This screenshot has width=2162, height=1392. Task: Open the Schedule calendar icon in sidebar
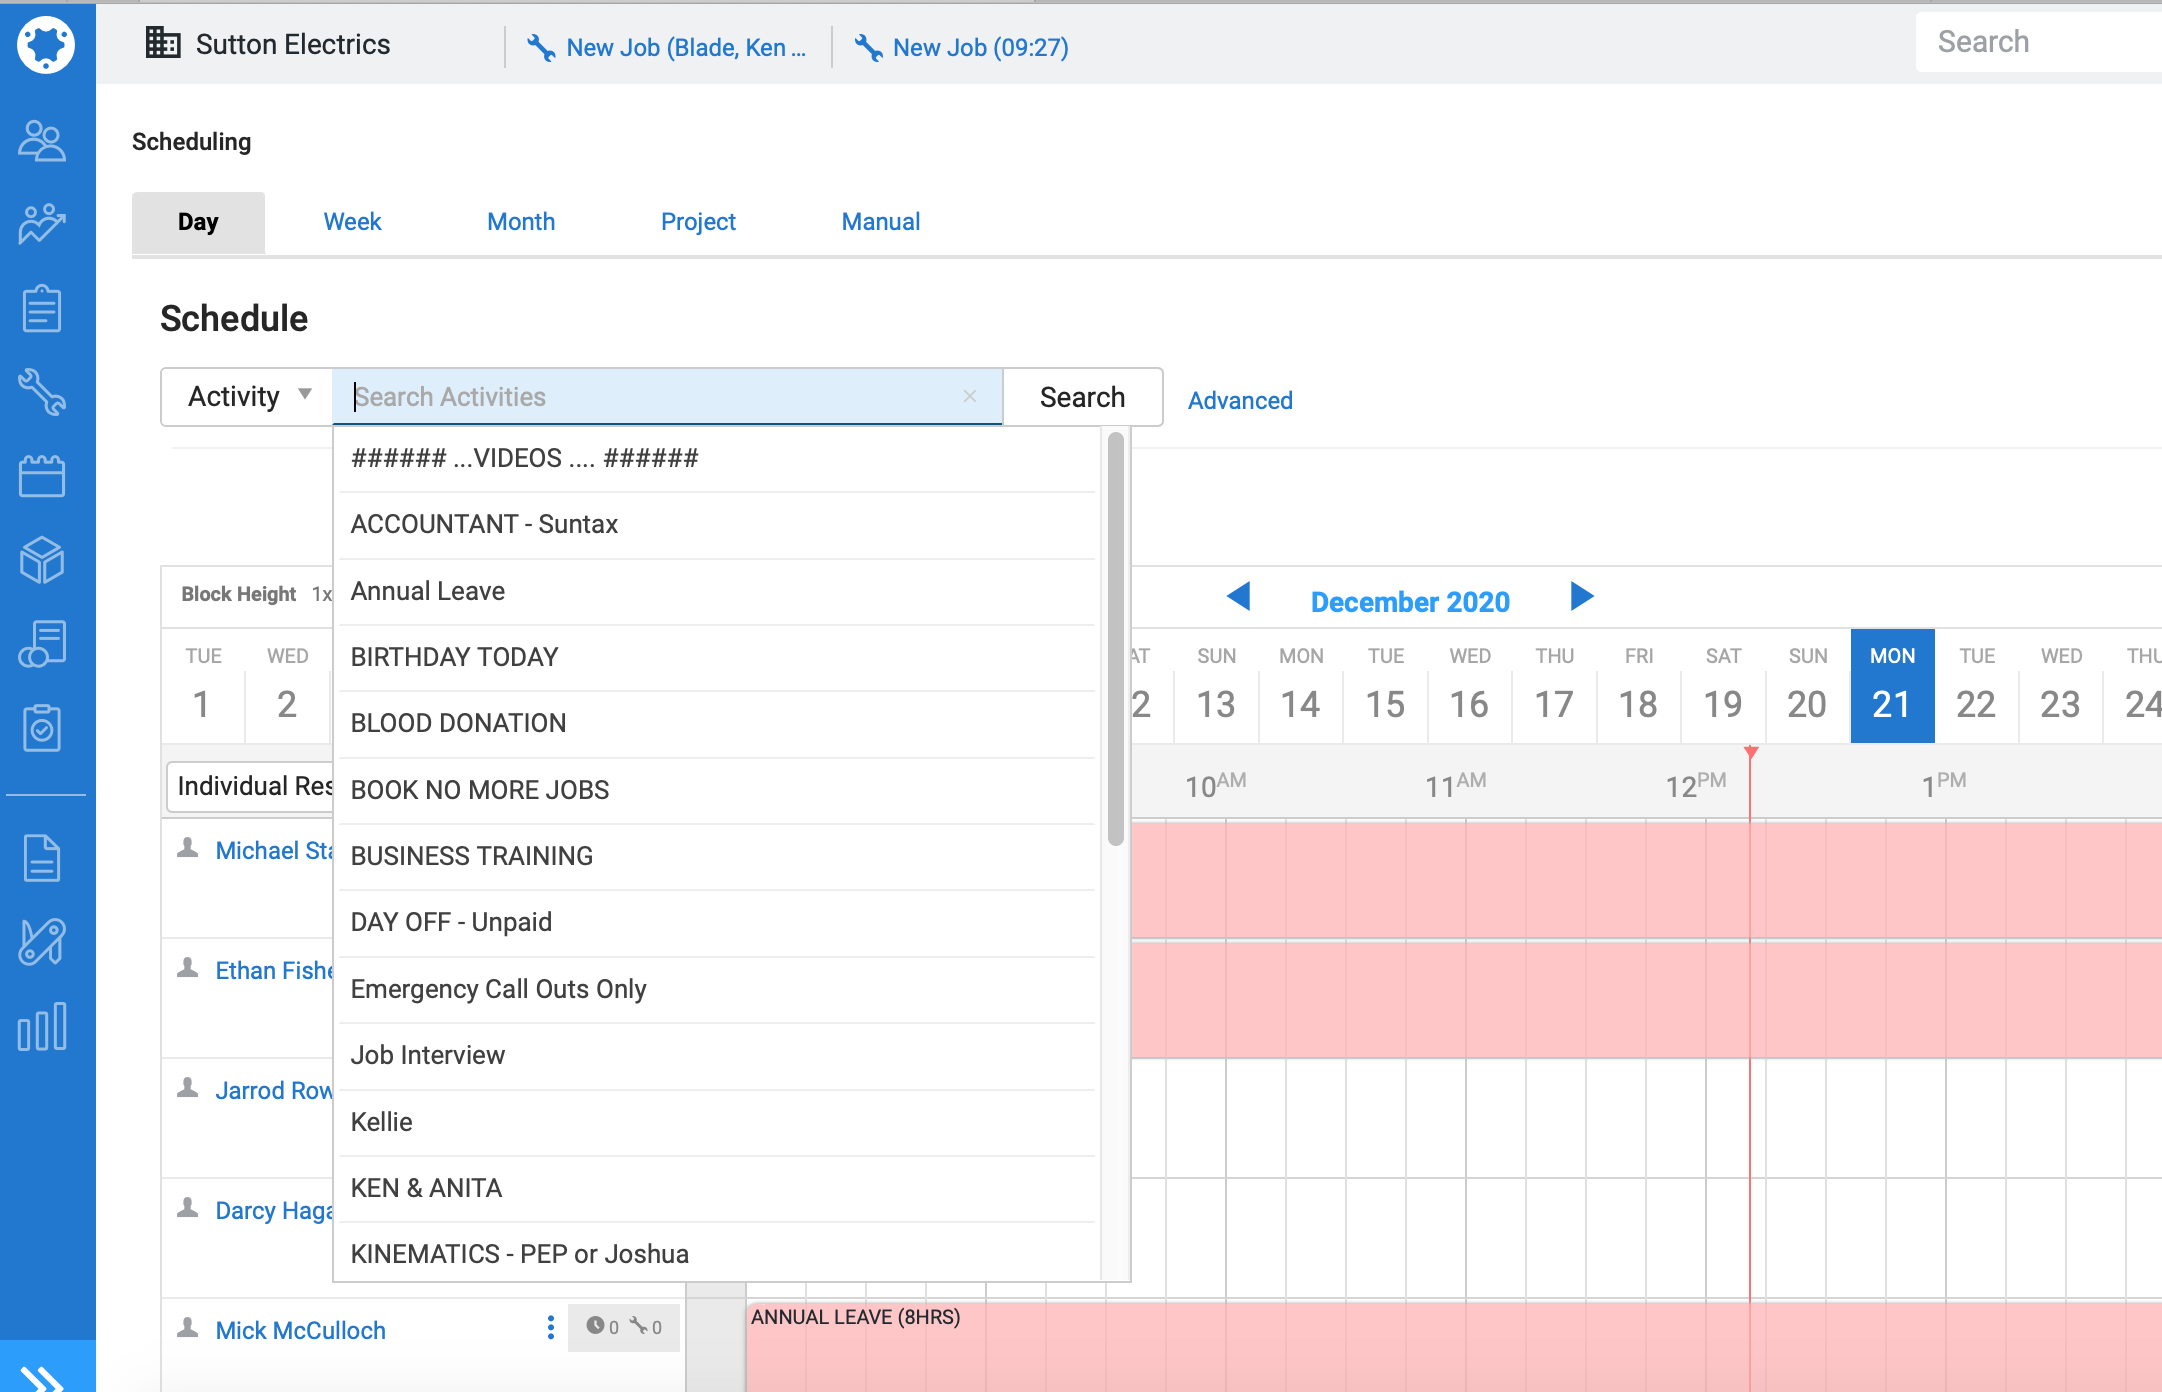(42, 476)
